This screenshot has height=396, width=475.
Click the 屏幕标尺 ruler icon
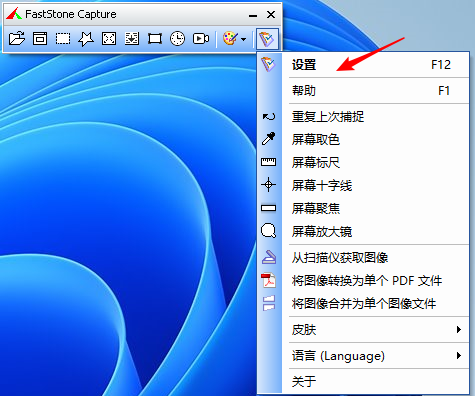pyautogui.click(x=269, y=162)
